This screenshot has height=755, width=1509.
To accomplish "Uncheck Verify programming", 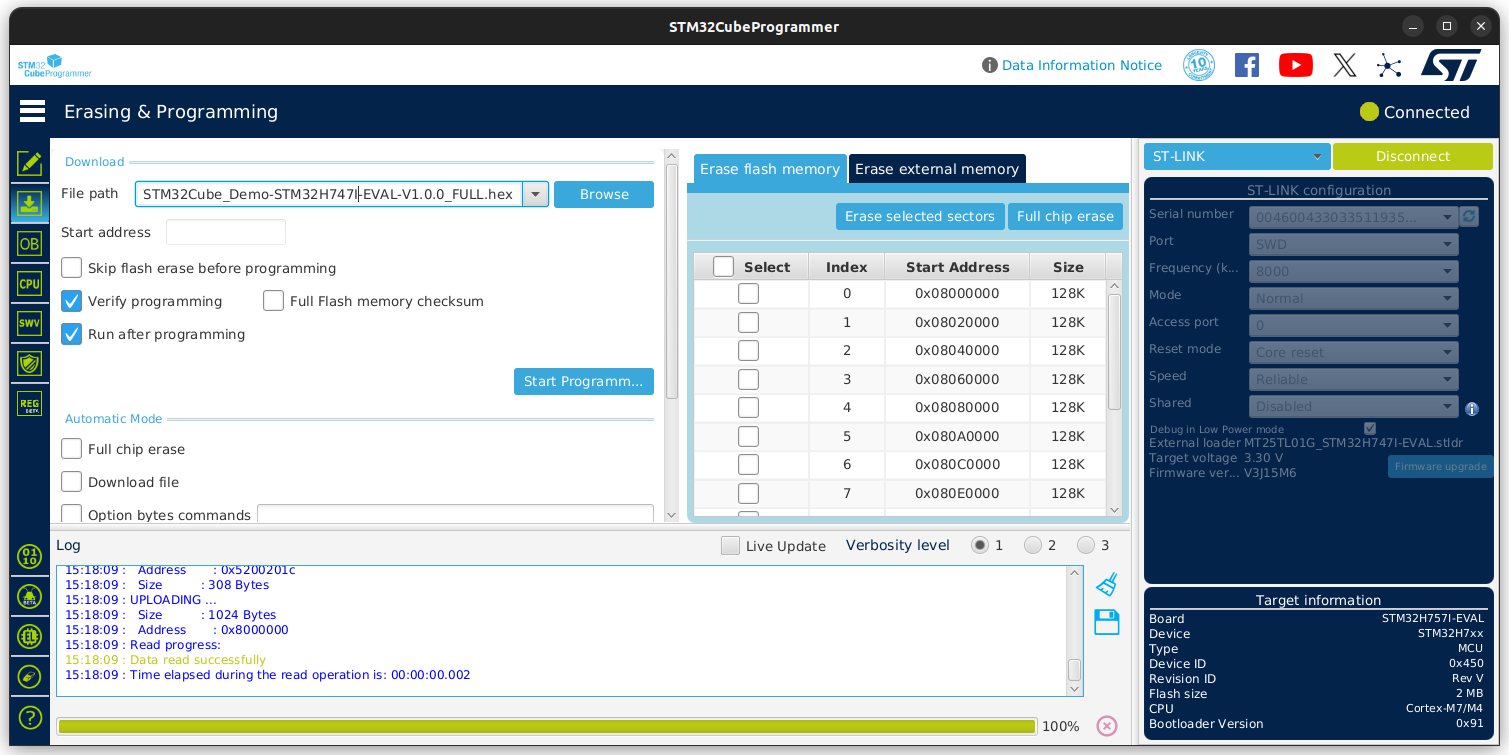I will tap(71, 301).
